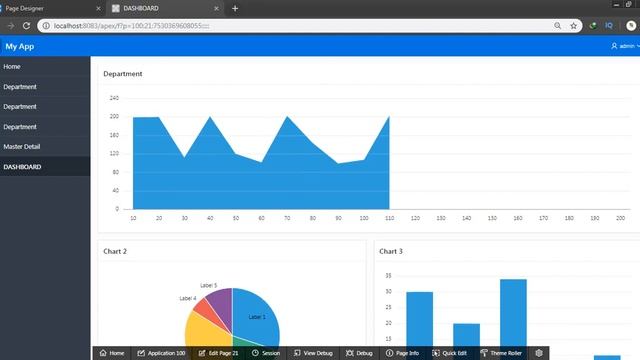Click the second bar in Chart 3

pos(467,335)
